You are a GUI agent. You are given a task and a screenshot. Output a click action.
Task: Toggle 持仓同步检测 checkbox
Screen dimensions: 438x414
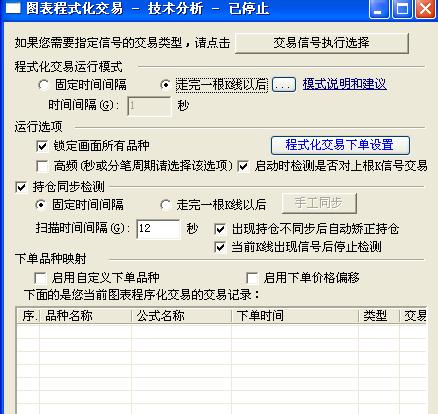[21, 187]
